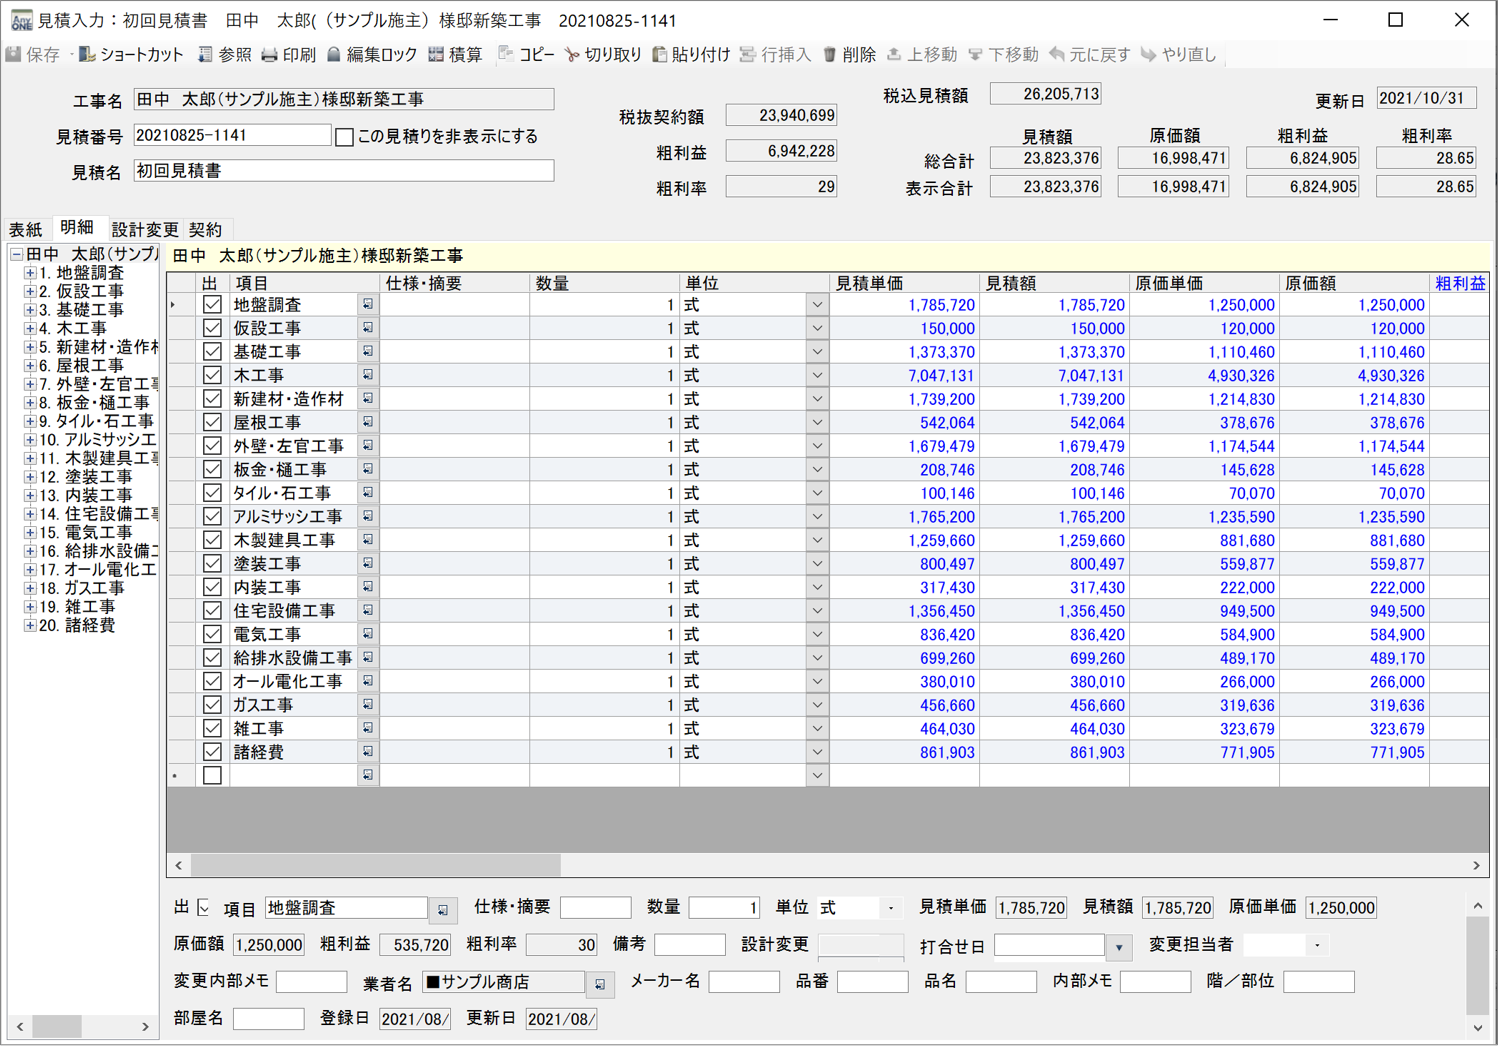Switch to the 設計変更 tab
This screenshot has width=1498, height=1046.
(145, 229)
